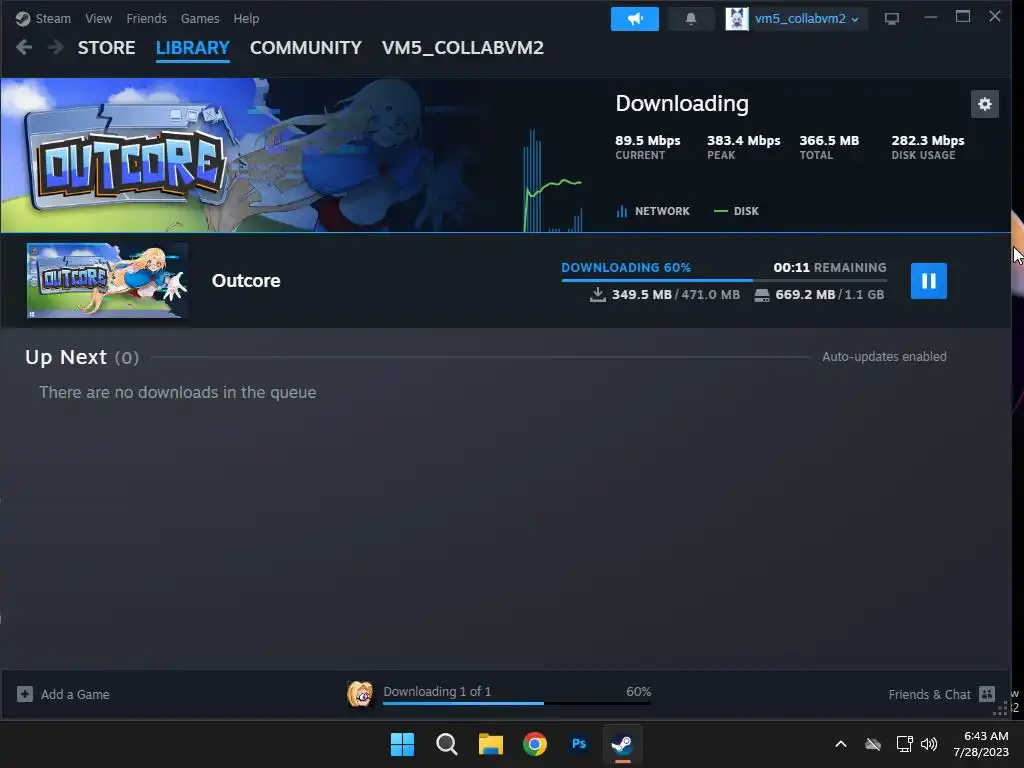The height and width of the screenshot is (768, 1024).
Task: Click the Outcore download progress bar
Action: pyautogui.click(x=724, y=280)
